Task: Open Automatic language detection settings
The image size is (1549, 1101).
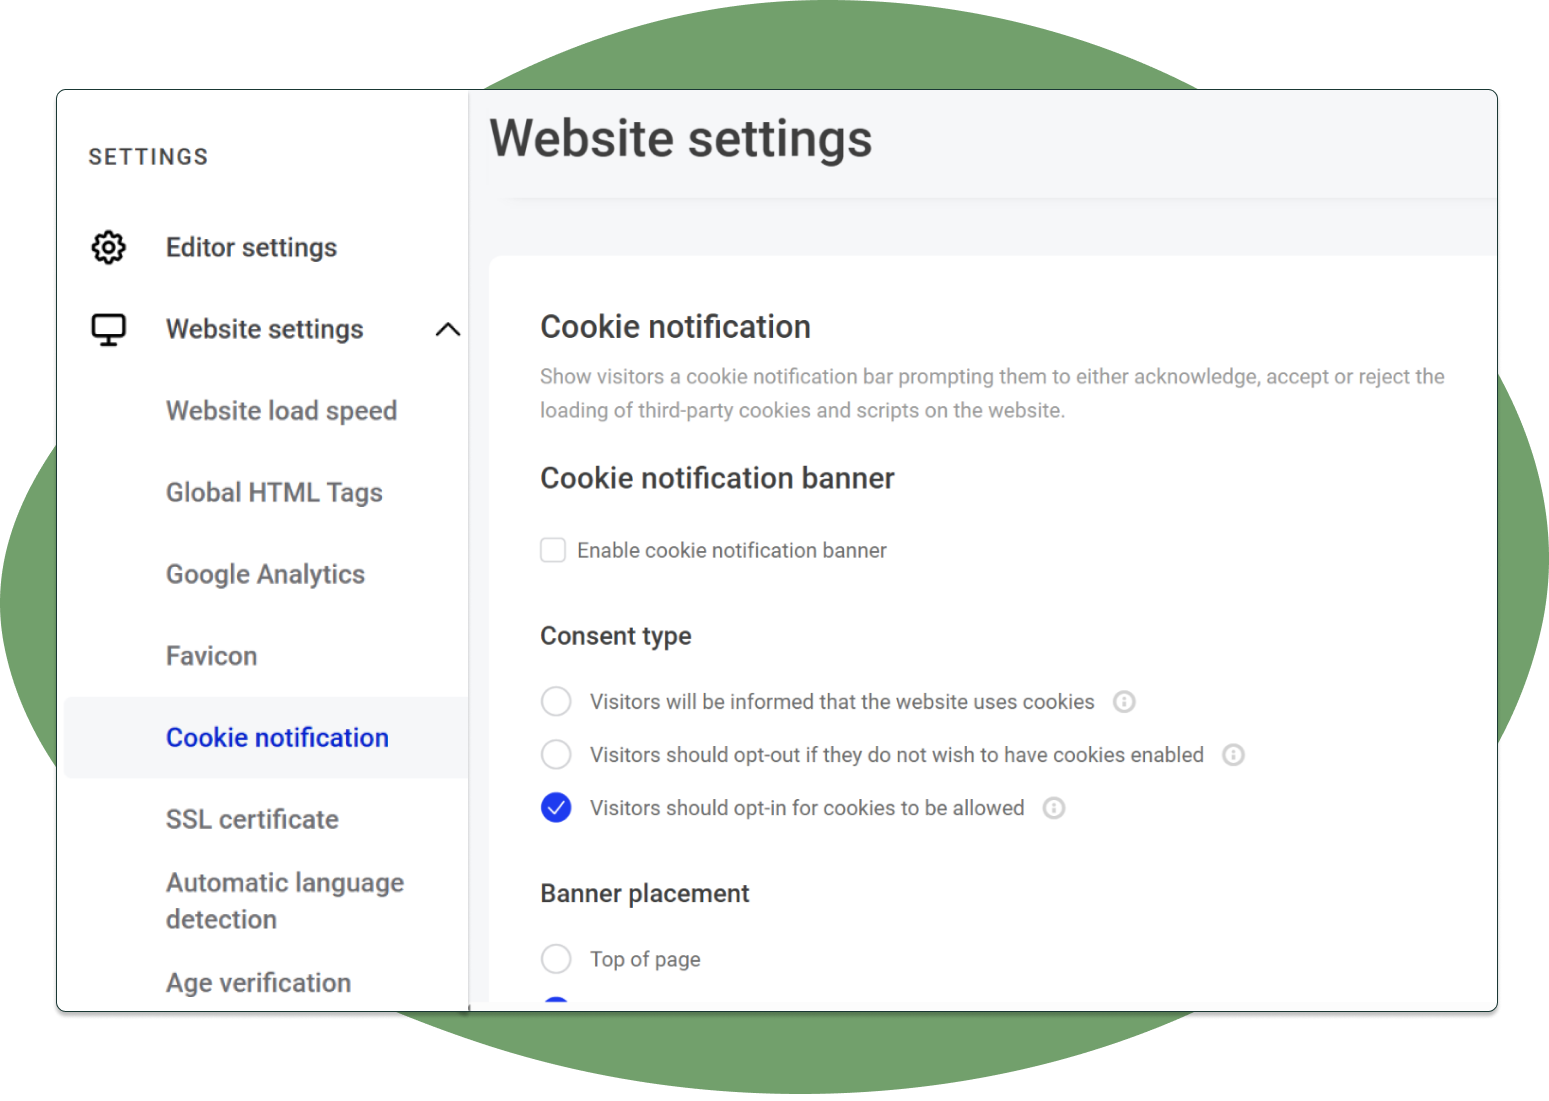Action: point(285,900)
